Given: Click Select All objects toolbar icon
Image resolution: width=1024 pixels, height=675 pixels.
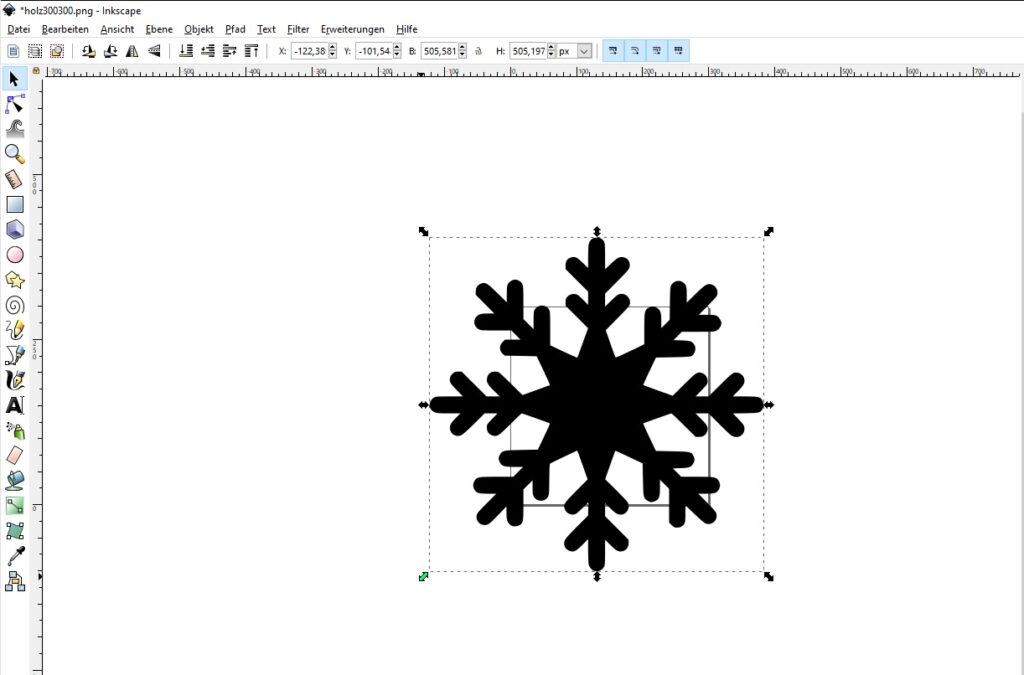Looking at the screenshot, I should pos(13,51).
